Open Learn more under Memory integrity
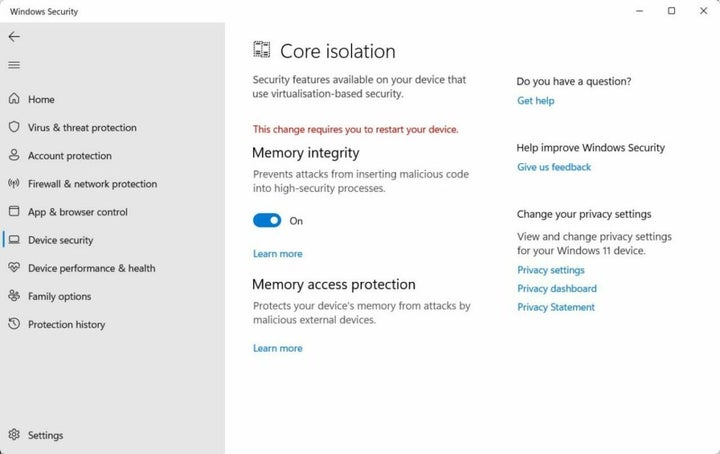The image size is (720, 454). [x=277, y=254]
